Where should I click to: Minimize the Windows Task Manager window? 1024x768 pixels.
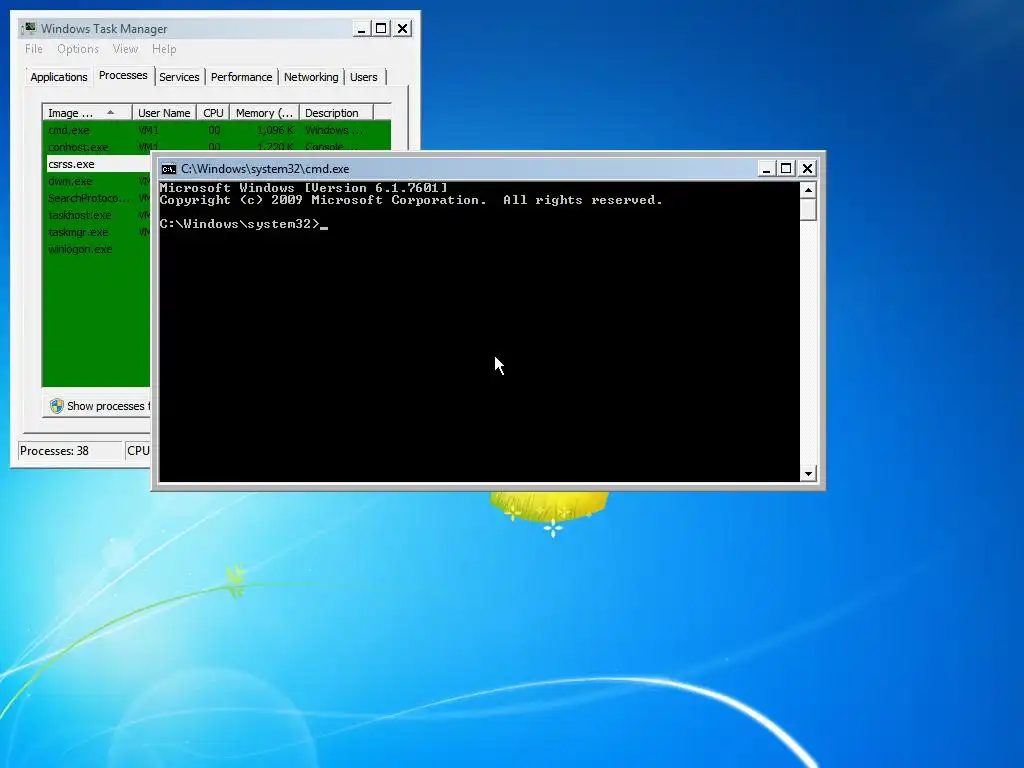[x=361, y=28]
